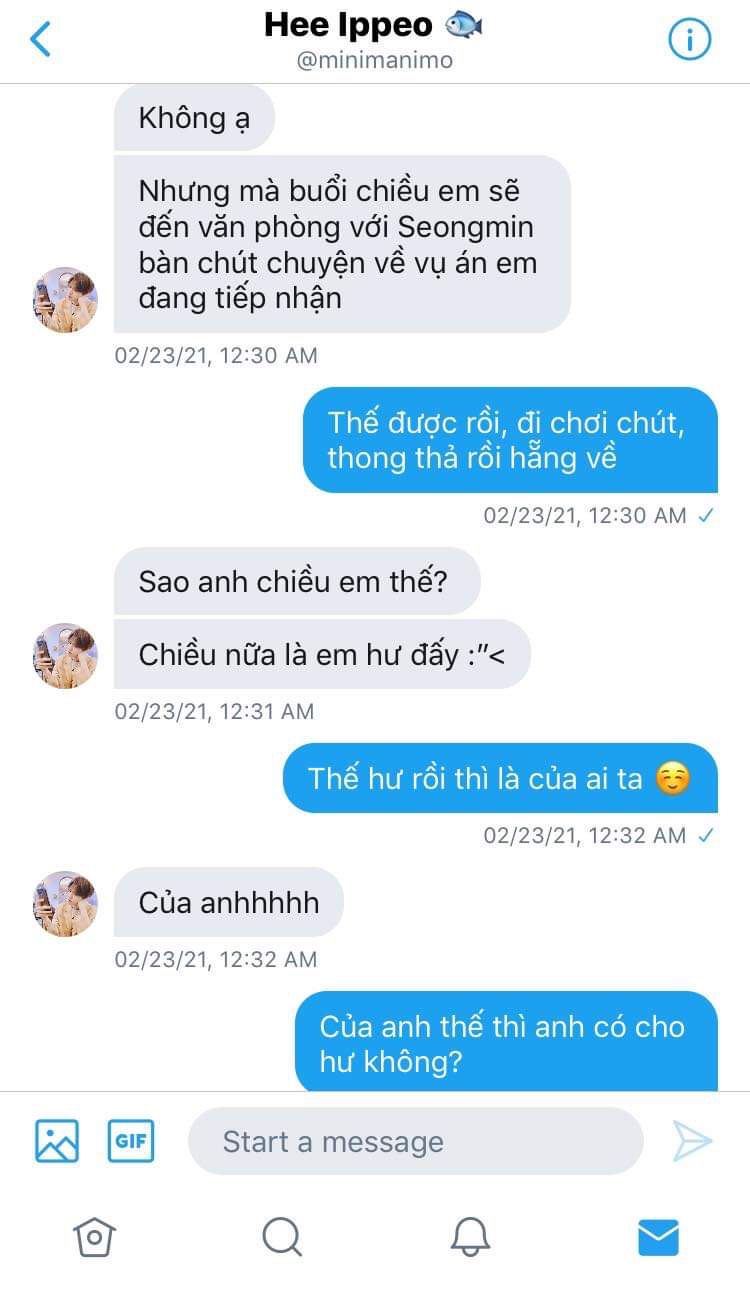
Task: Focus the Start a message field
Action: click(x=415, y=1141)
